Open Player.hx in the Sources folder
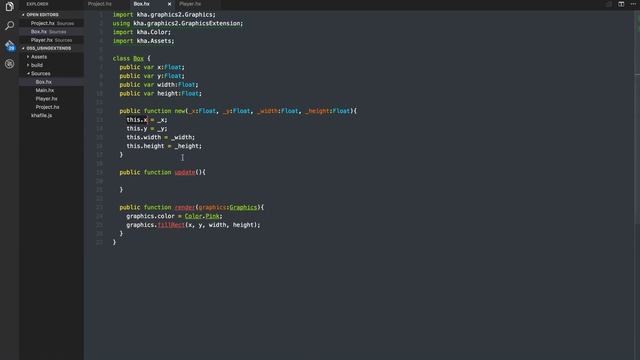 click(x=51, y=99)
